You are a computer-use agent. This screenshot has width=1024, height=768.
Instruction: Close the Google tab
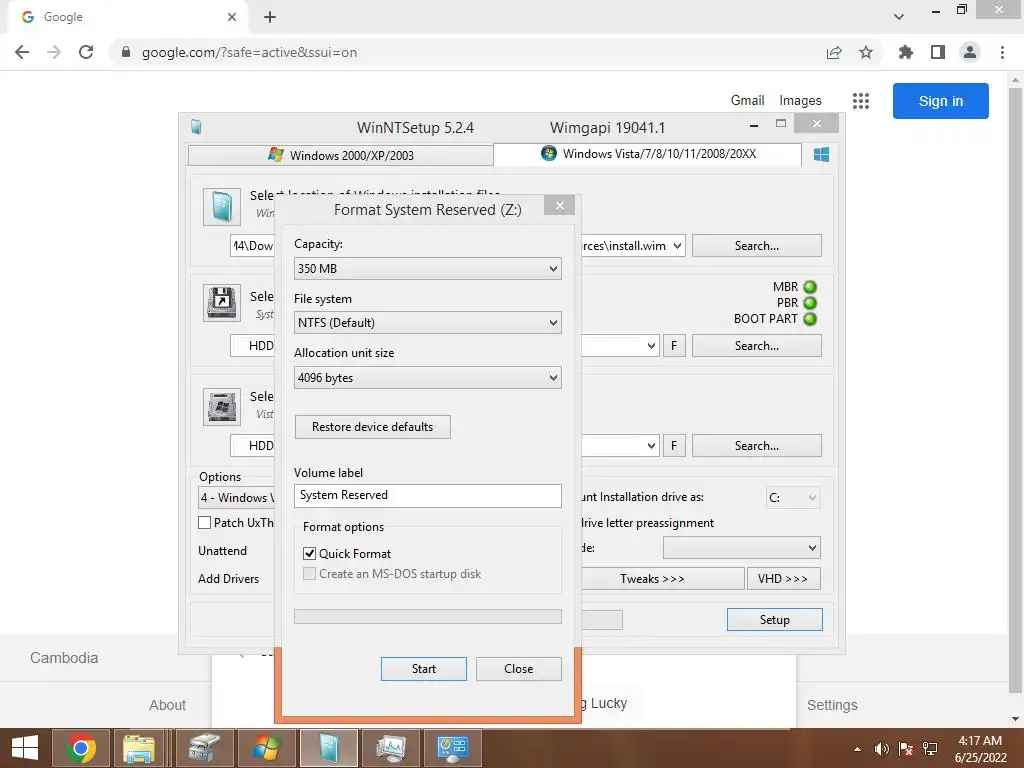232,17
